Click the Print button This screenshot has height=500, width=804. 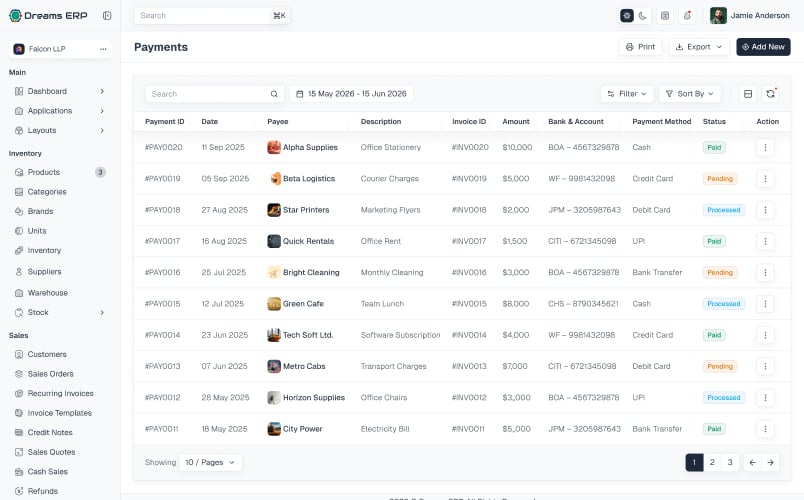tap(640, 47)
